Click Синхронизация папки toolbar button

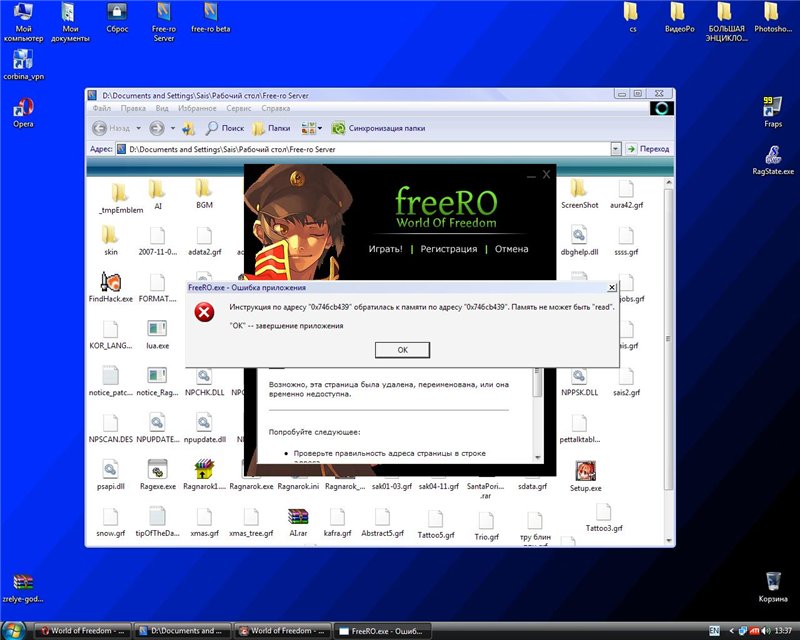(x=378, y=128)
